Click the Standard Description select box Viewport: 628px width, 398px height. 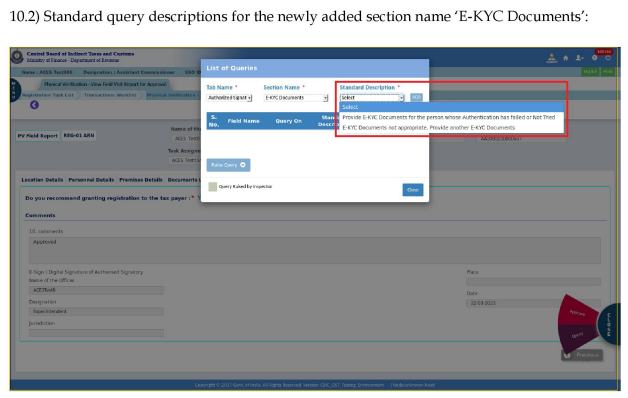372,98
